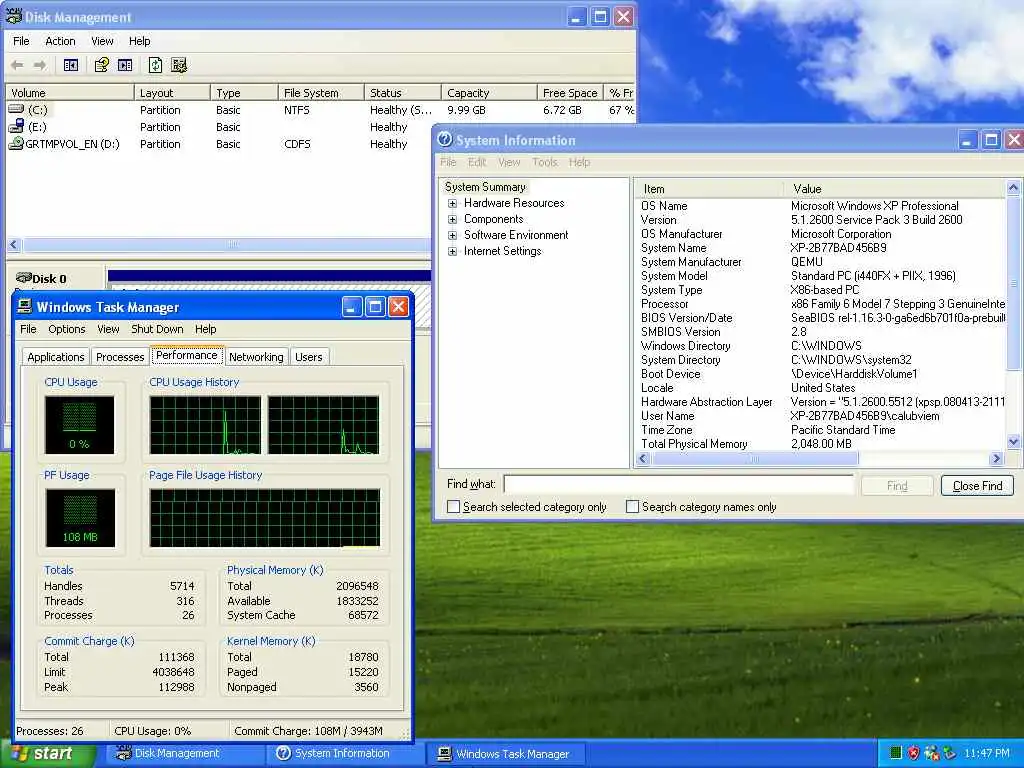The image size is (1024, 768).
Task: Click the Volume column header
Action: pos(69,93)
